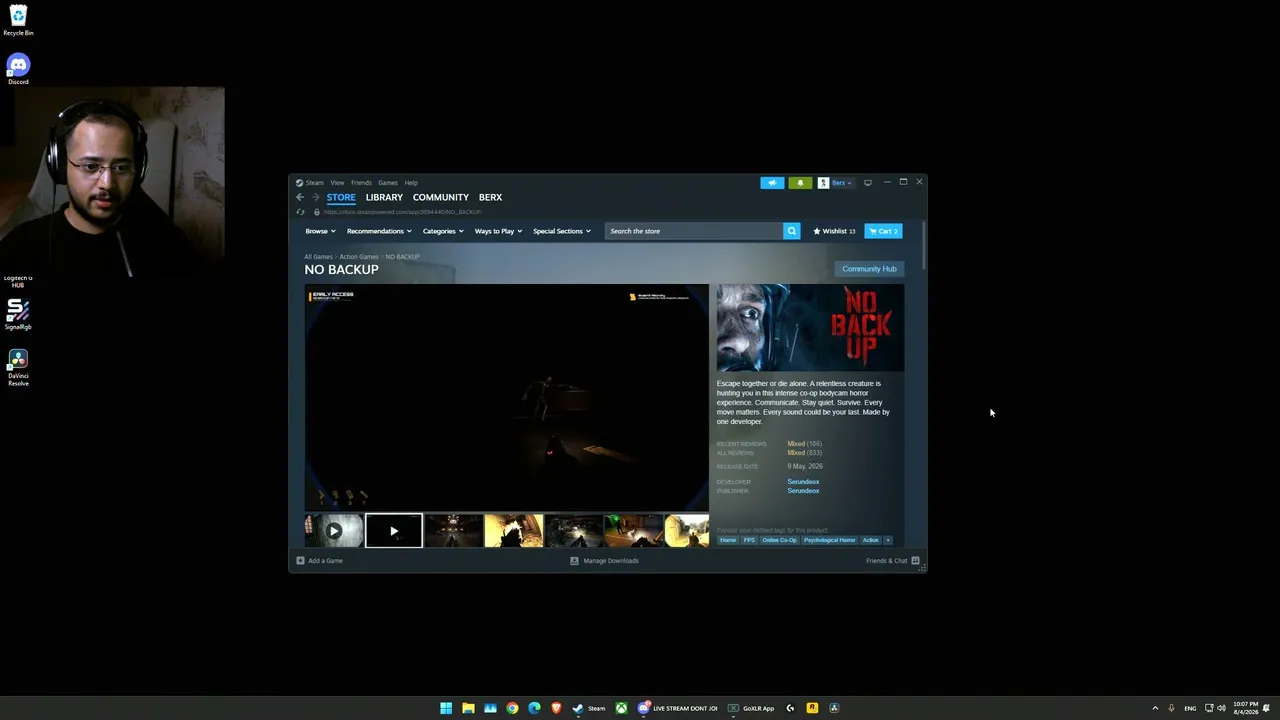
Task: Focus the Search the store field
Action: (694, 231)
